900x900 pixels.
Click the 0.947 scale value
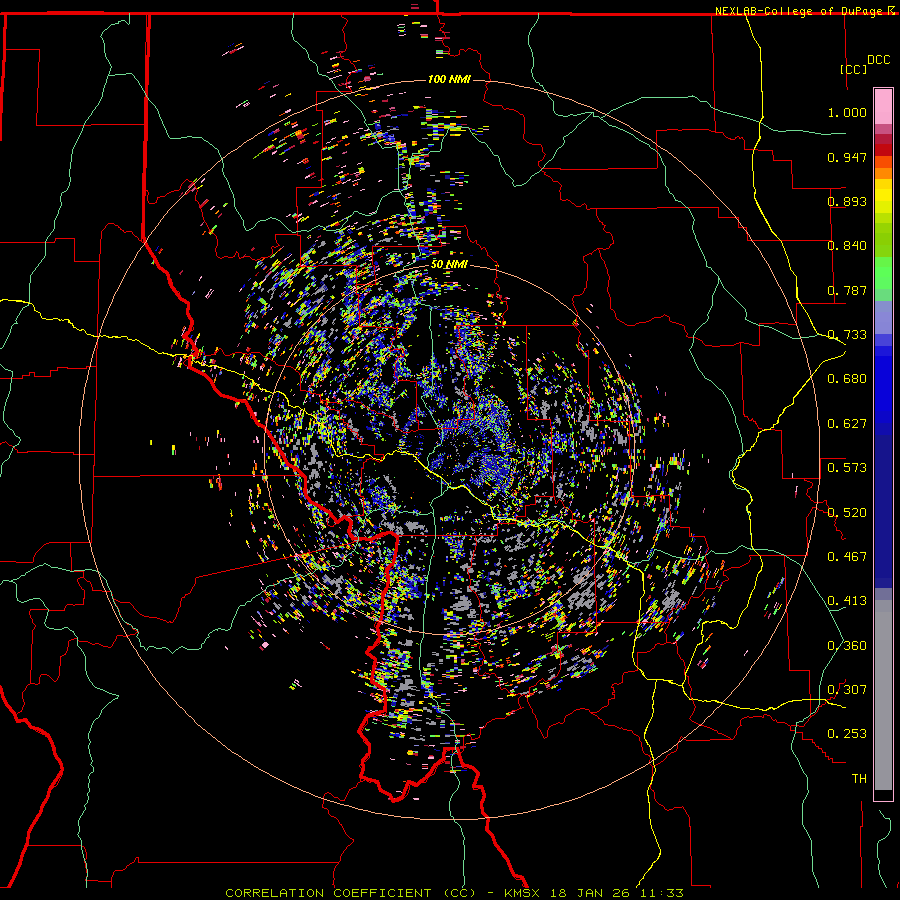[x=847, y=157]
